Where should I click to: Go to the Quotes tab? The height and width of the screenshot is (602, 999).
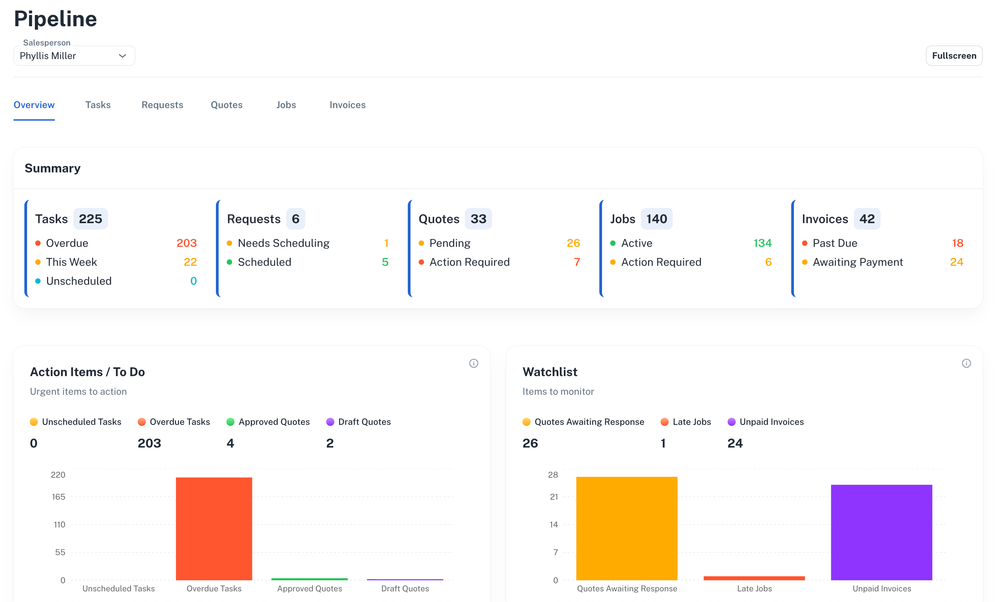(x=226, y=105)
